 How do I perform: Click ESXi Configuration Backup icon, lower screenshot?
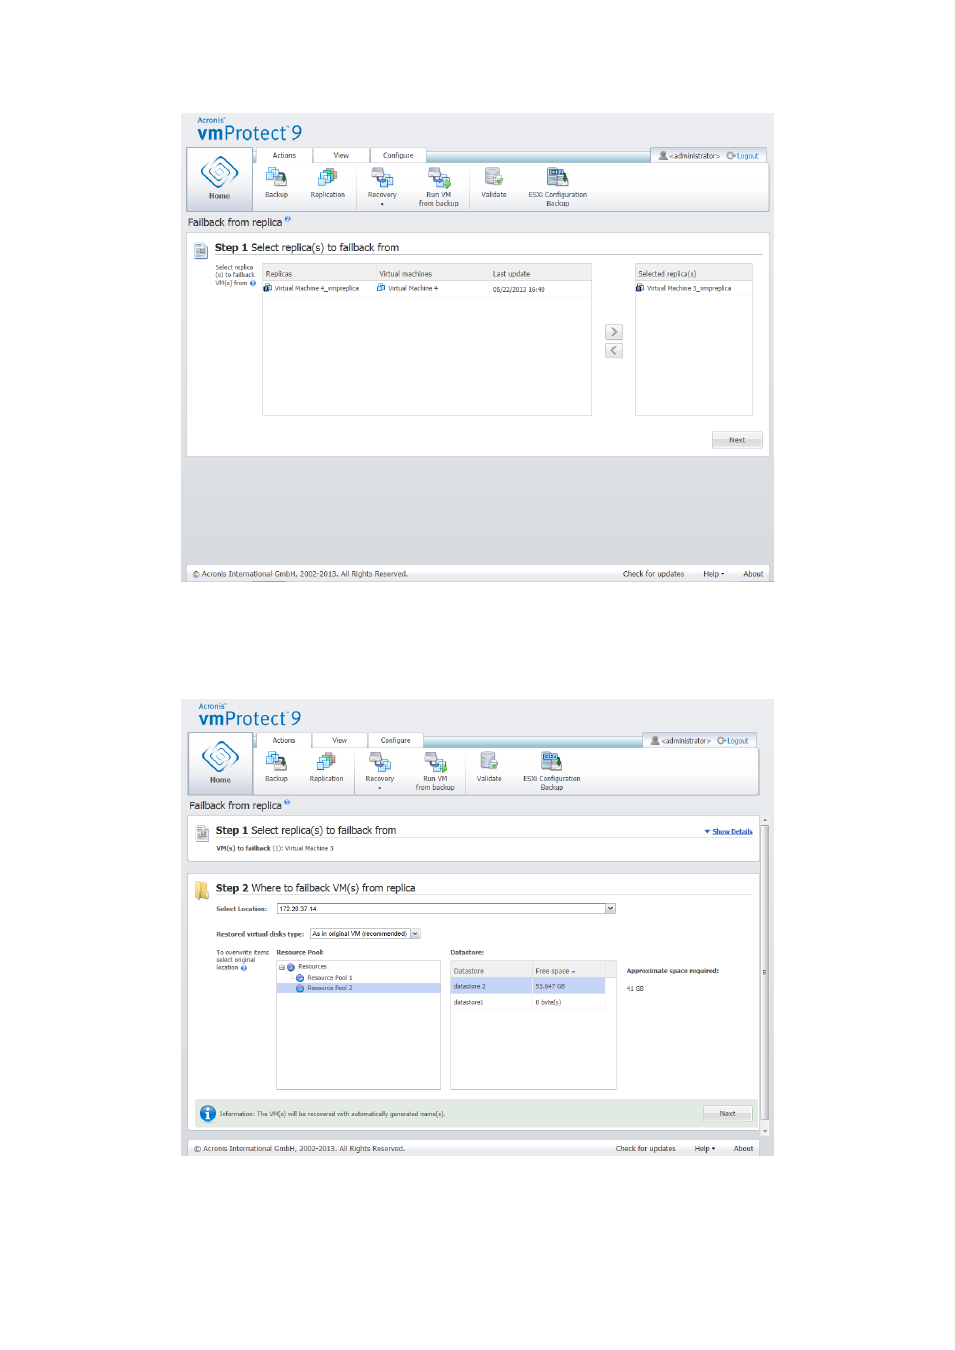pos(551,761)
